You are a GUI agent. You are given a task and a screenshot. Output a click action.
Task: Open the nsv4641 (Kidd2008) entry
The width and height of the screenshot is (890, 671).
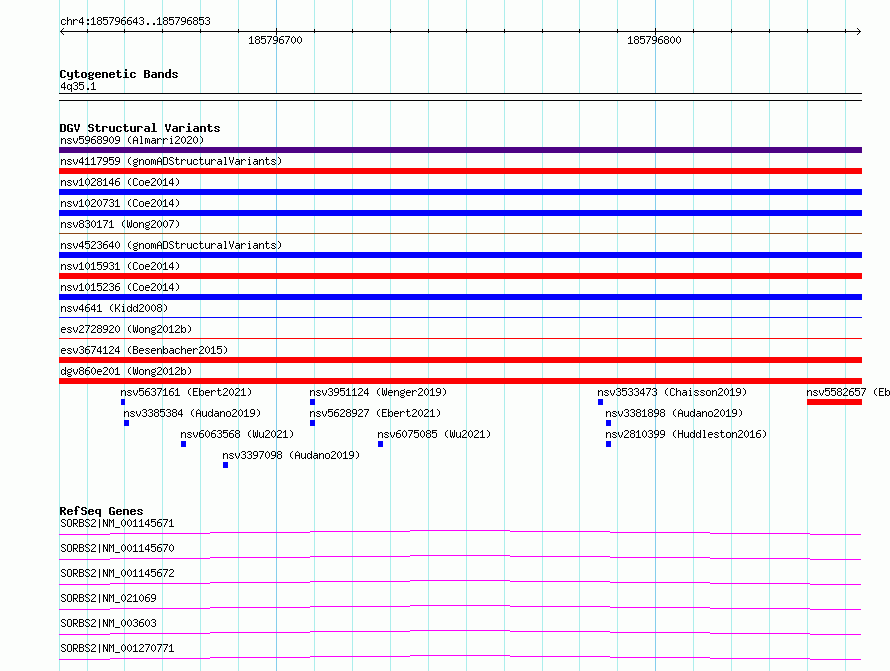114,308
